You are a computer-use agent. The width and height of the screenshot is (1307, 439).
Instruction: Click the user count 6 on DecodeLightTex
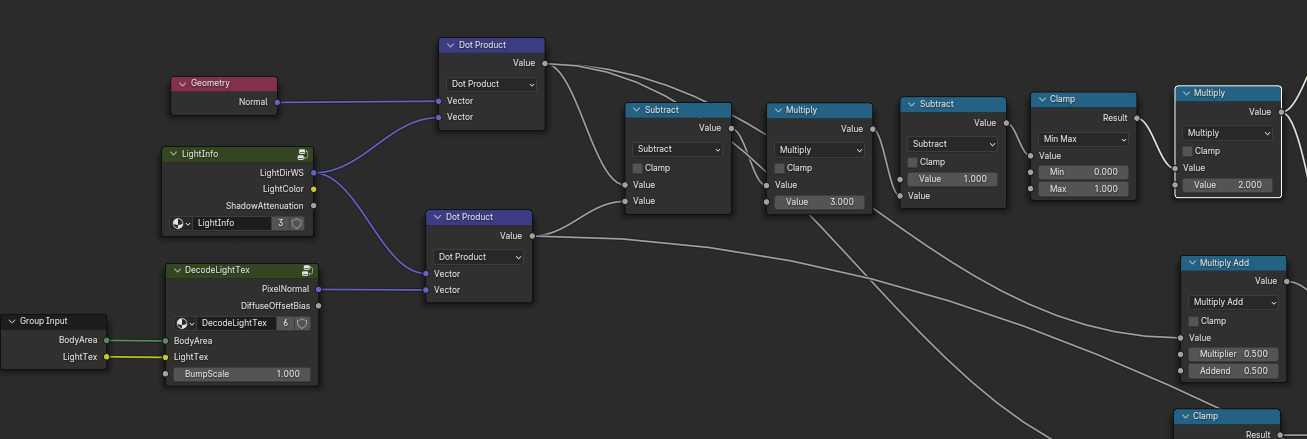point(286,324)
